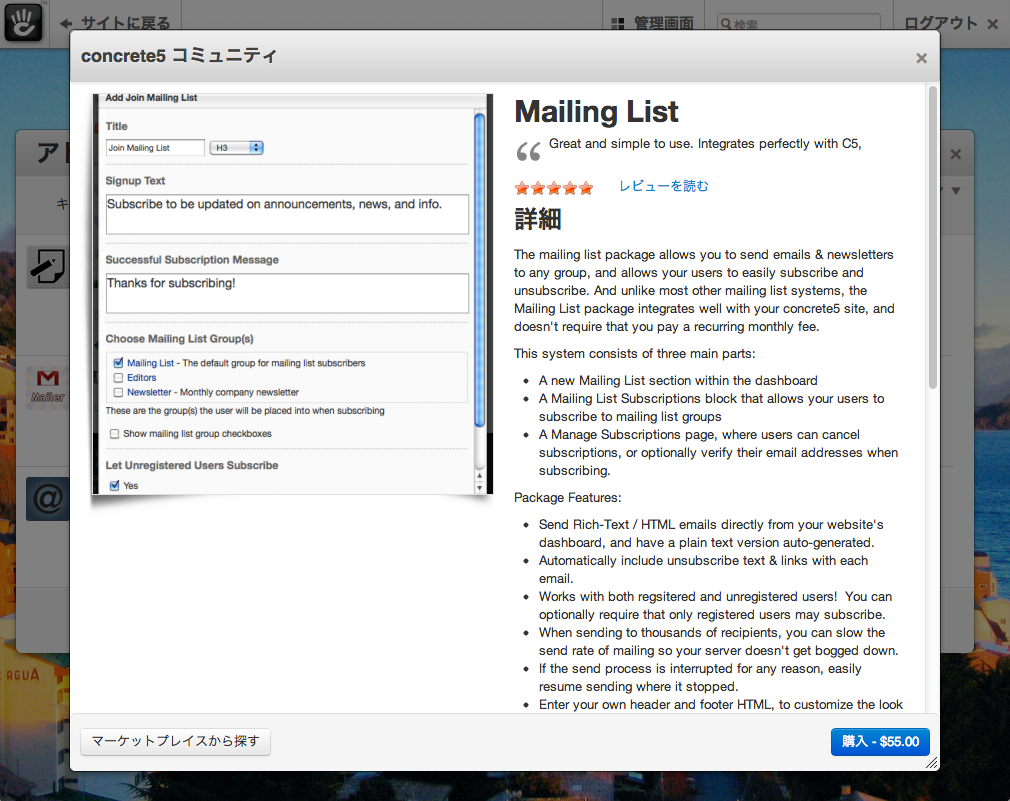
Task: Click the マーケットプレイスから探す button
Action: 175,742
